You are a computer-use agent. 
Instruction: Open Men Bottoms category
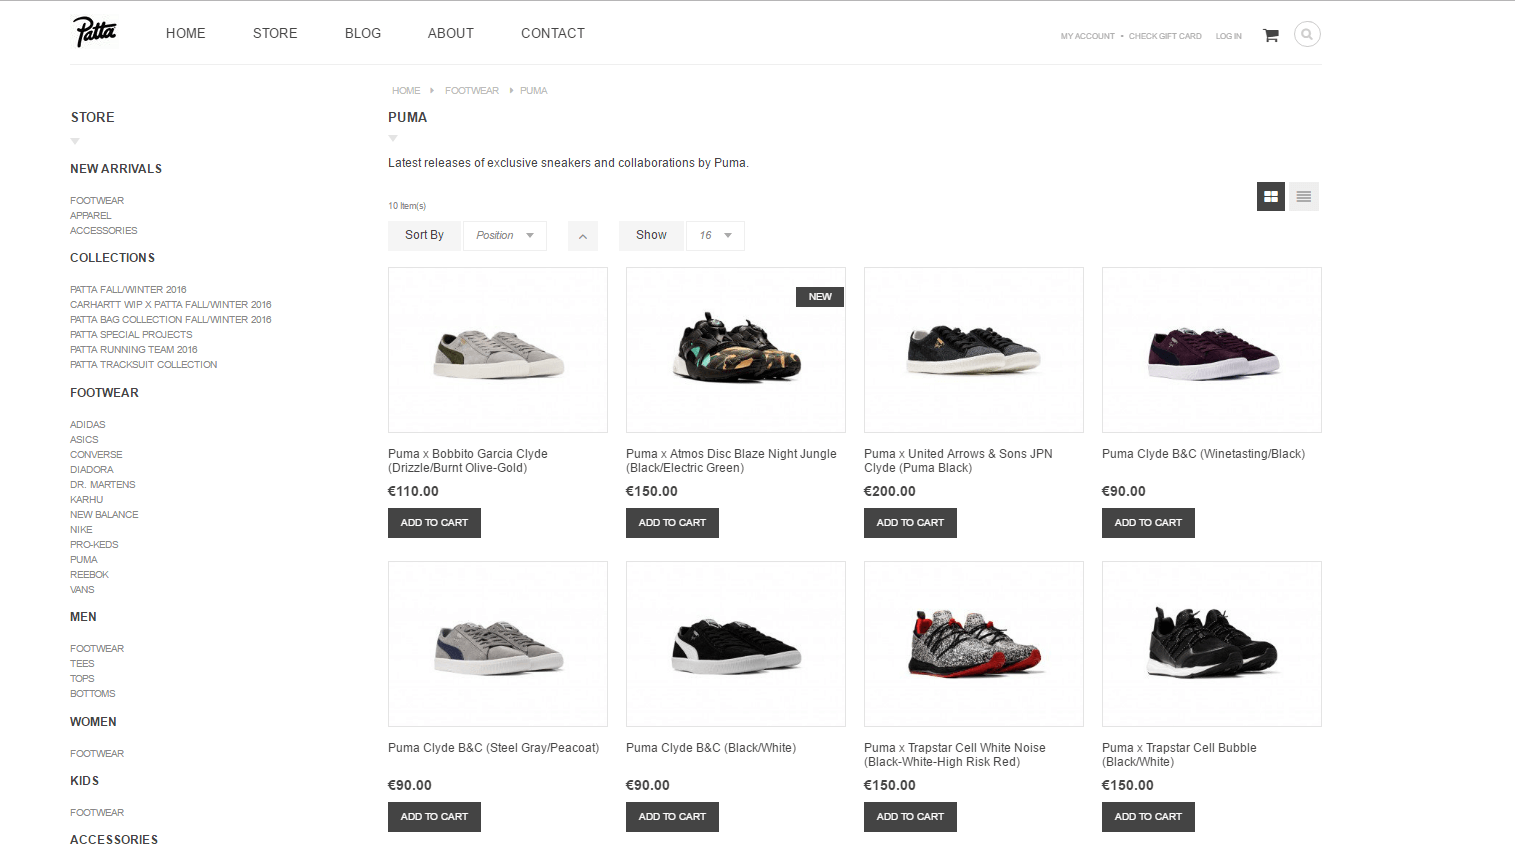pos(92,694)
